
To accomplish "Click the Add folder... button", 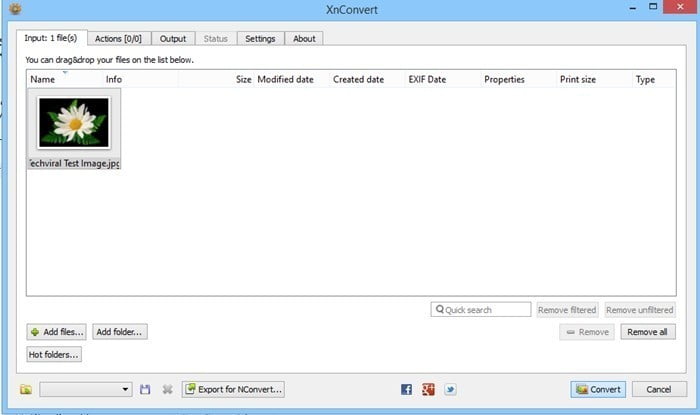I will pyautogui.click(x=119, y=331).
